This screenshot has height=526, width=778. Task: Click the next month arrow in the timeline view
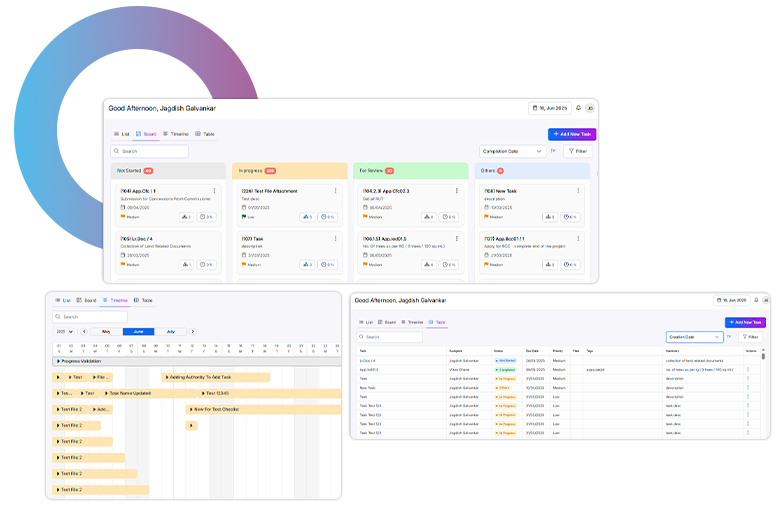pyautogui.click(x=193, y=331)
